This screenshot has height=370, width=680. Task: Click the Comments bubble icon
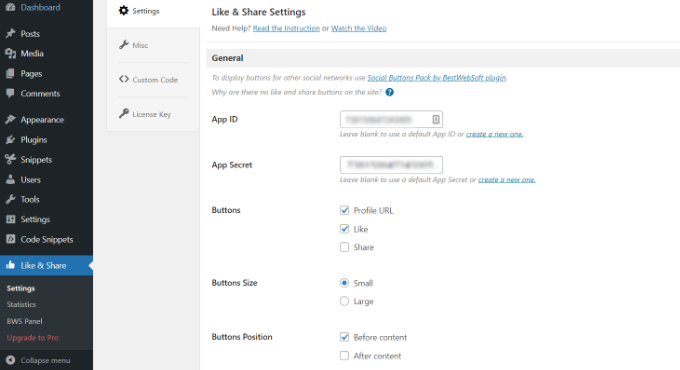coord(10,93)
